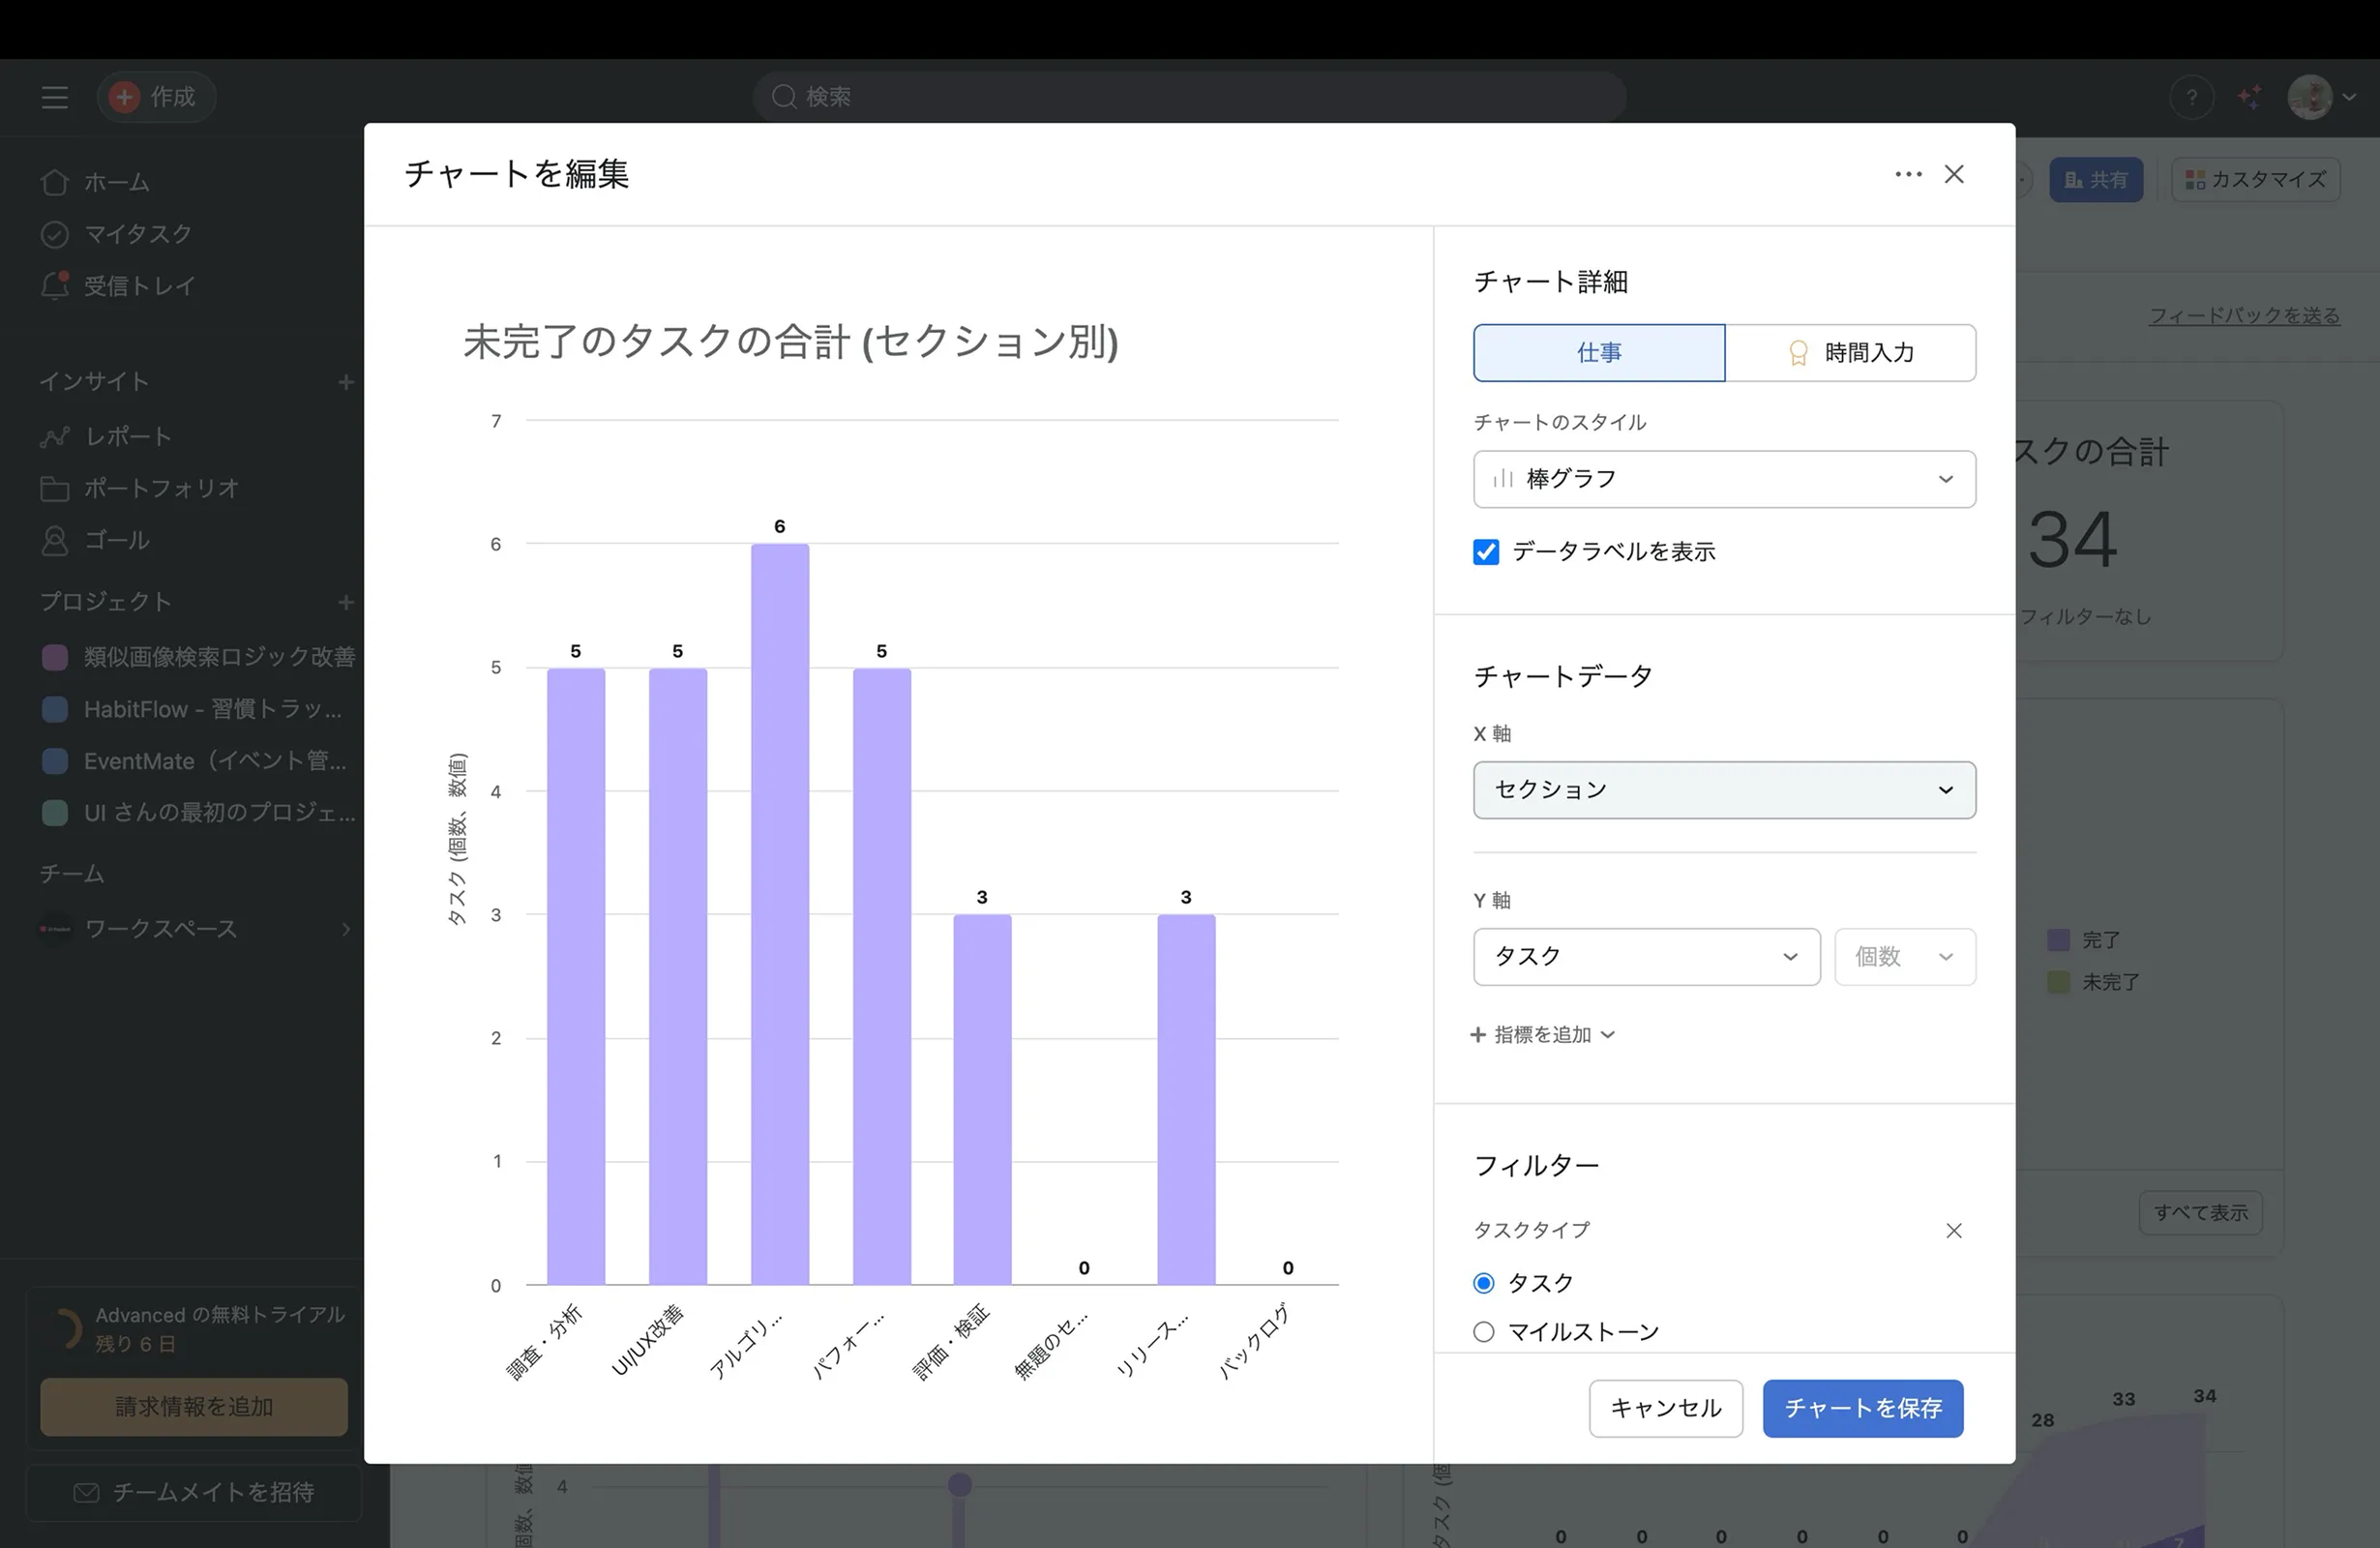The height and width of the screenshot is (1548, 2380).
Task: Click the 未完了 legend color swatch
Action: click(2058, 982)
